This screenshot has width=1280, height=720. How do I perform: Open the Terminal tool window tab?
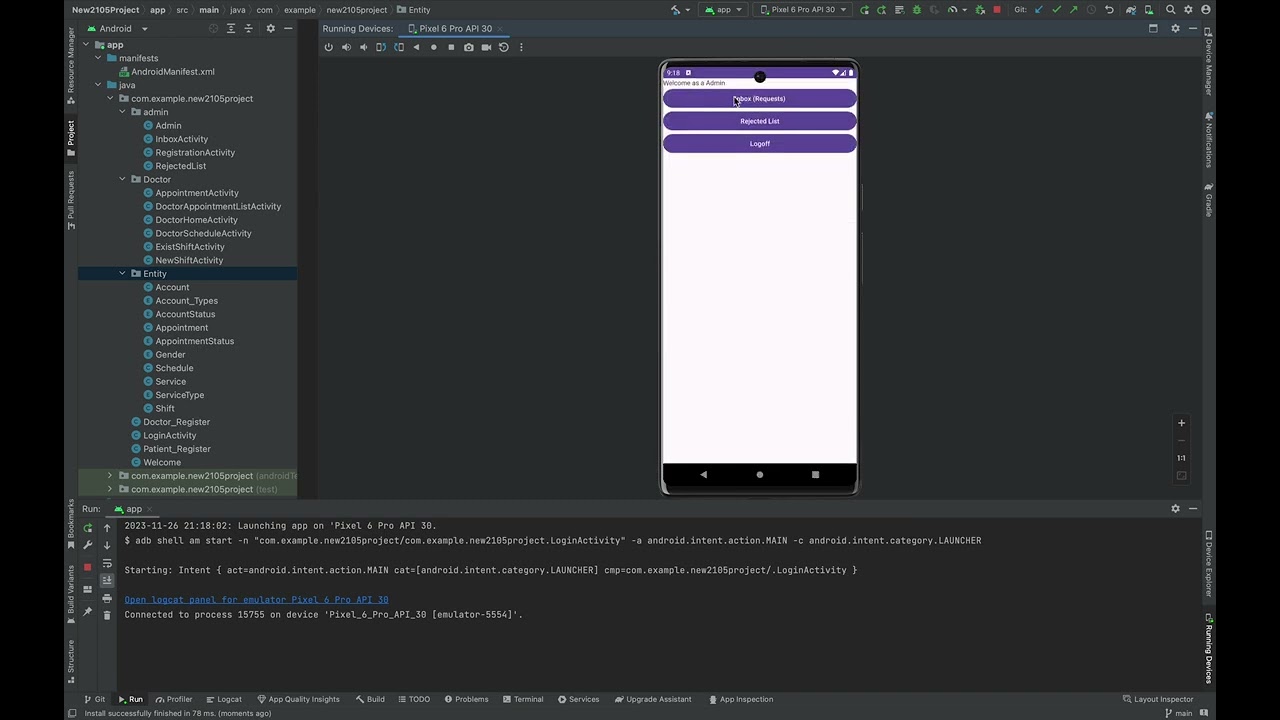coord(522,699)
